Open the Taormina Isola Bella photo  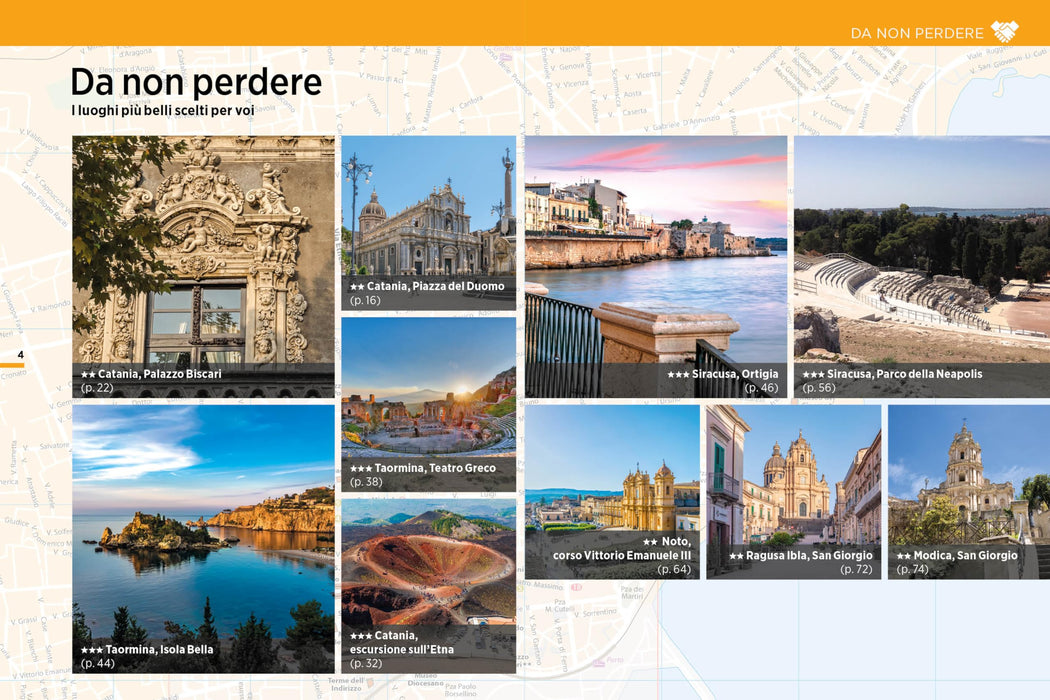click(204, 539)
